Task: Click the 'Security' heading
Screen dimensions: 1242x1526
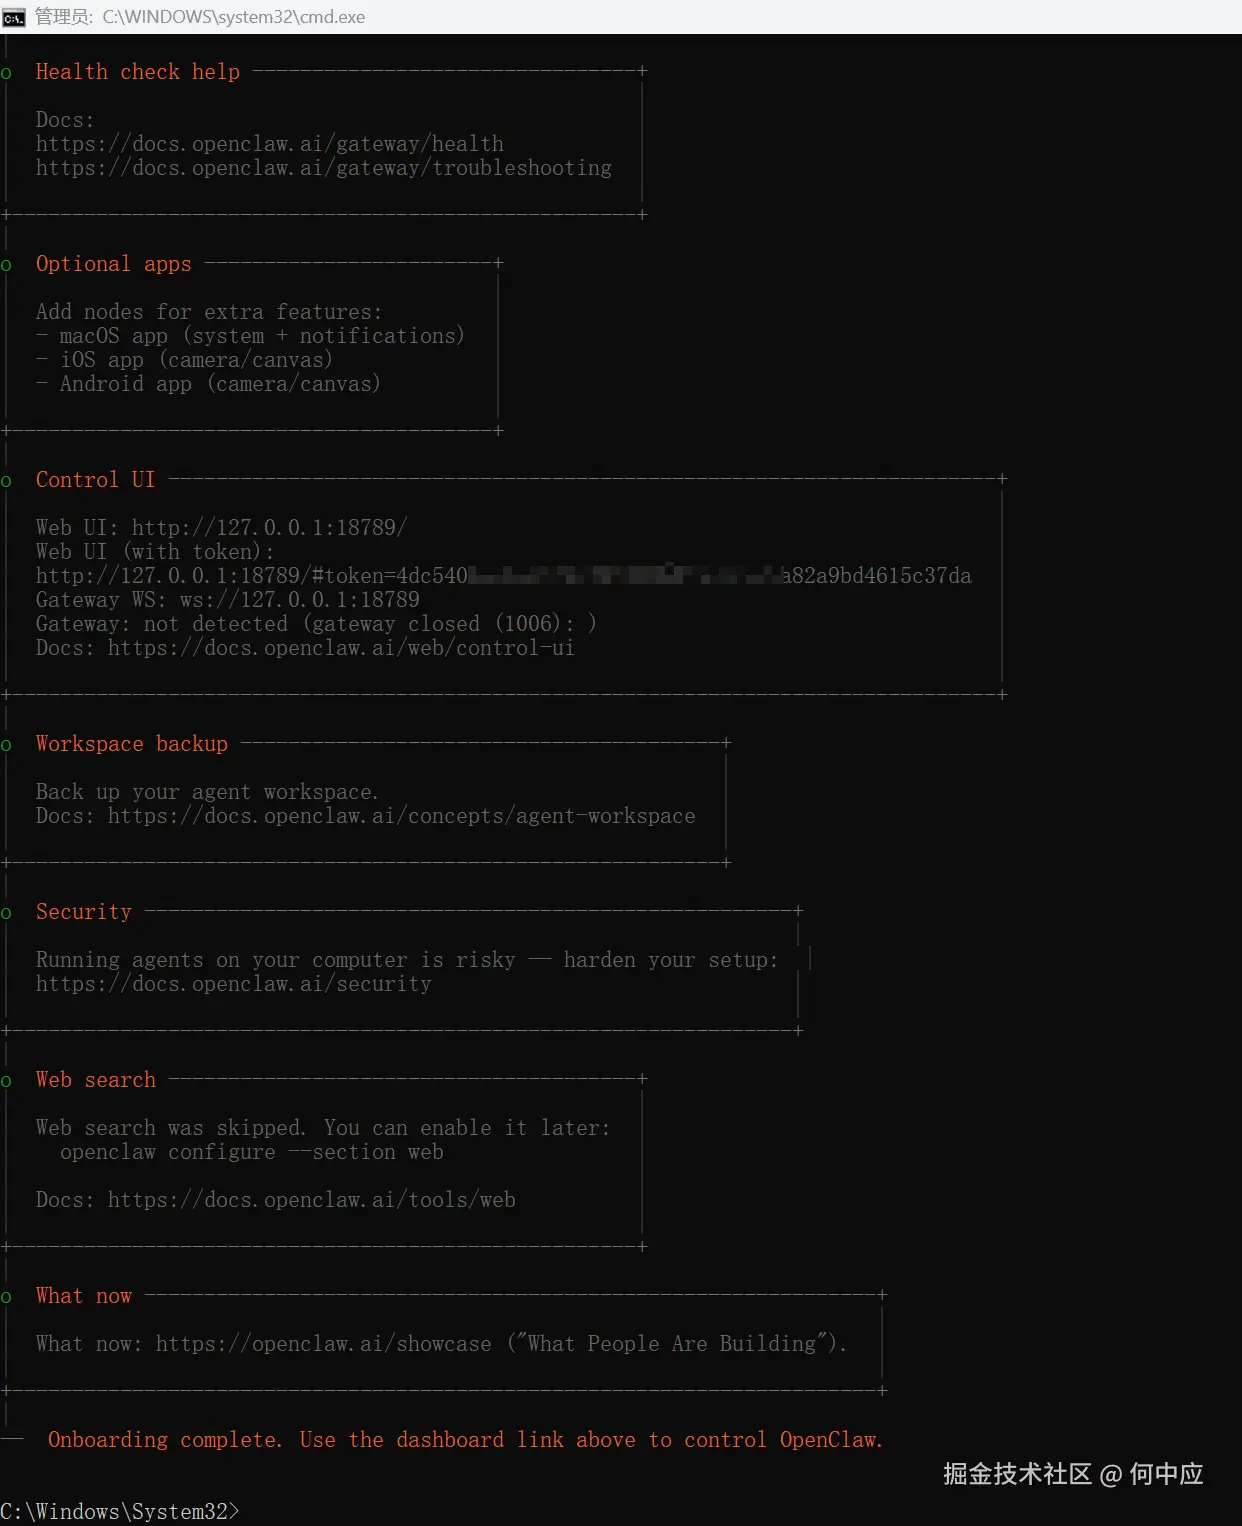Action: 84,912
